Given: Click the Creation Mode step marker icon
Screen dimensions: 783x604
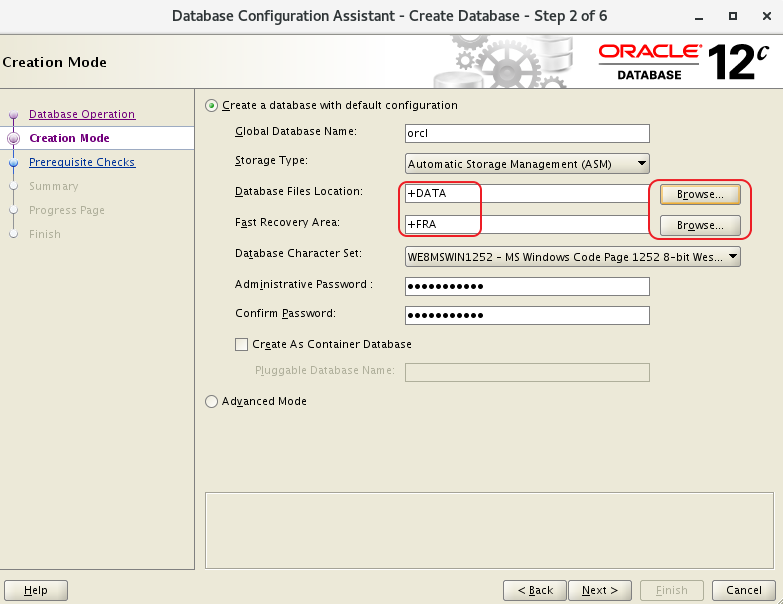Looking at the screenshot, I should coord(14,139).
